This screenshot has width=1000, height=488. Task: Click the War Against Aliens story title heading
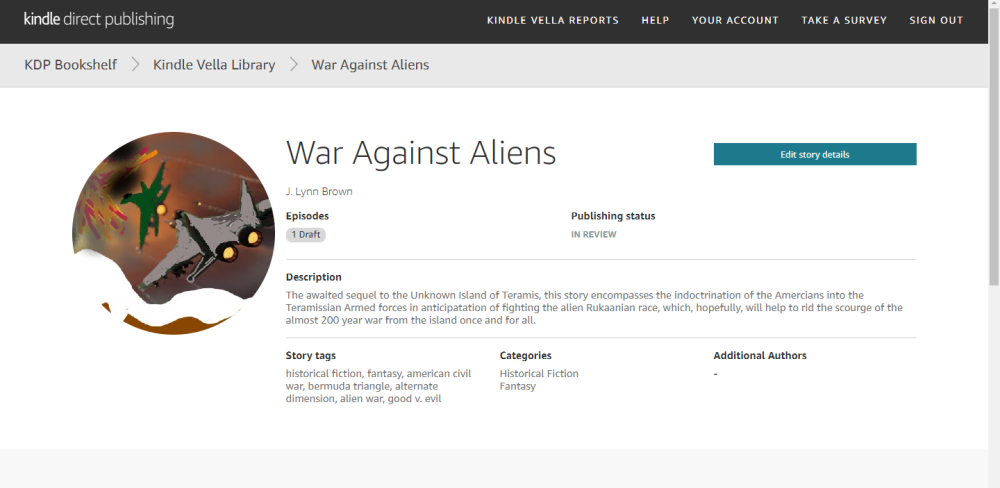coord(421,153)
